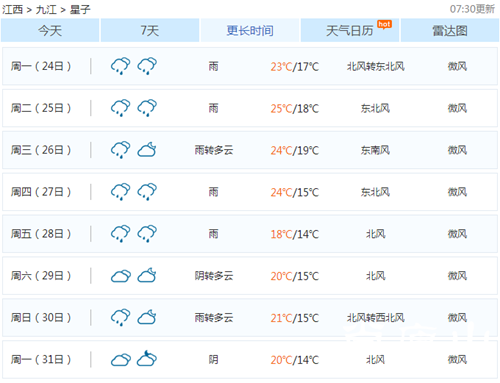The width and height of the screenshot is (500, 383).
Task: Click the 24℃/15℃ temperature
Action: tap(295, 192)
